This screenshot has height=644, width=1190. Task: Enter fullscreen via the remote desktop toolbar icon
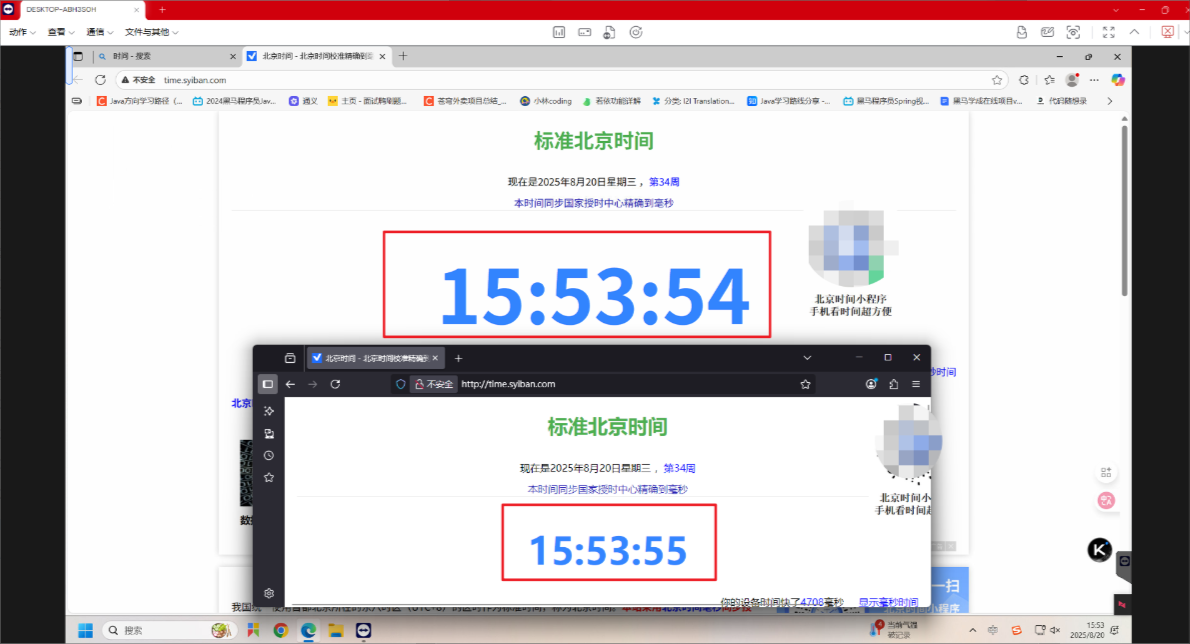pos(1108,31)
